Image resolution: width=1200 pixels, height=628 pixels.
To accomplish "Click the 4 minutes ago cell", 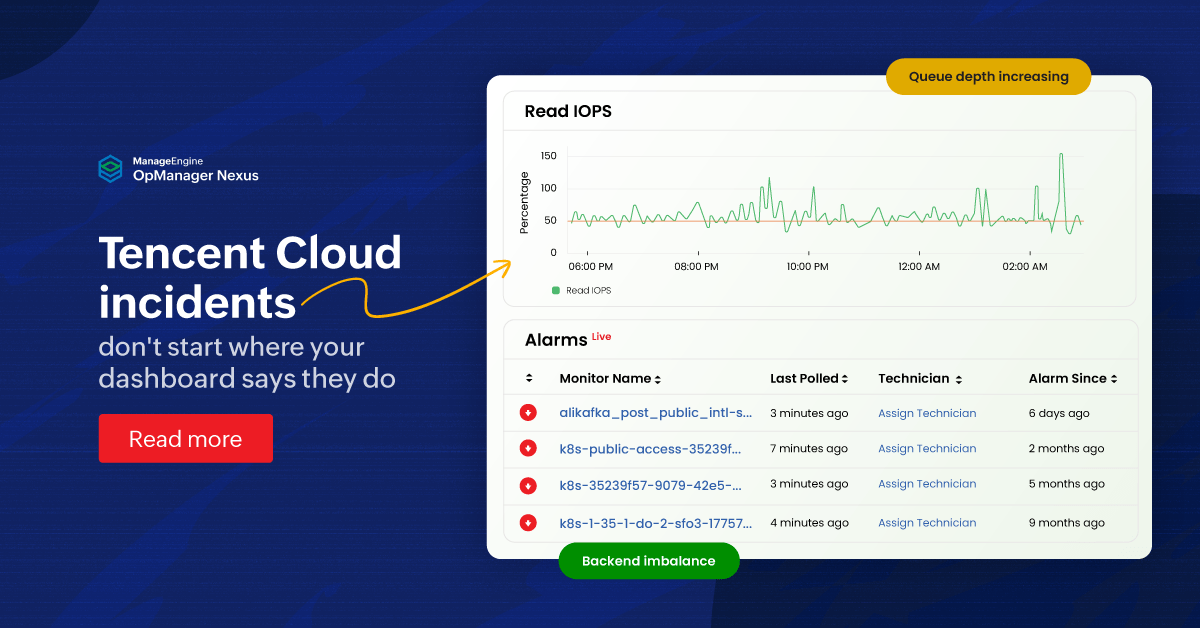I will [809, 523].
